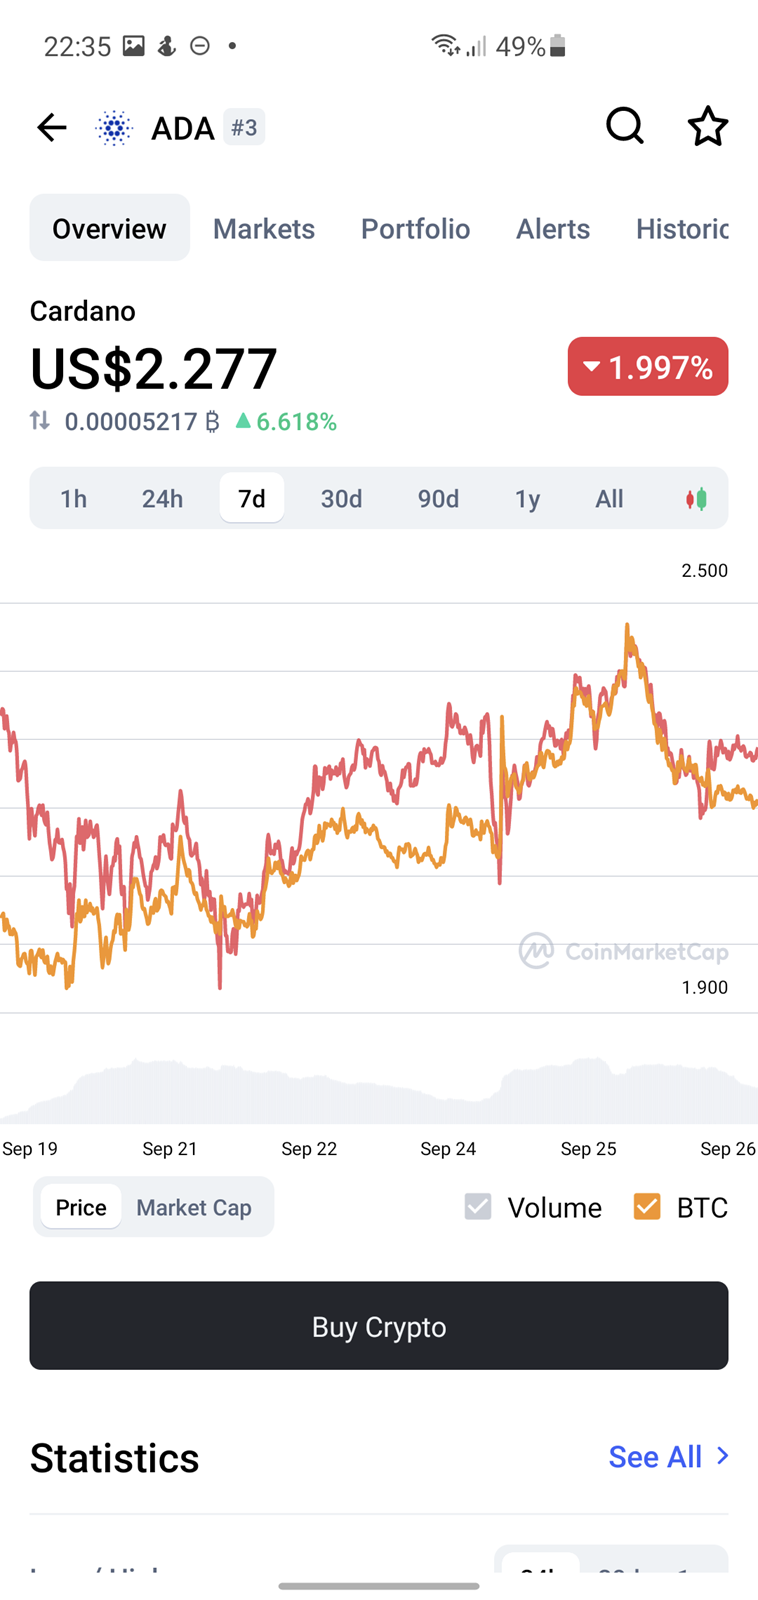Open the Portfolio tab
Image resolution: width=758 pixels, height=1600 pixels.
point(415,228)
